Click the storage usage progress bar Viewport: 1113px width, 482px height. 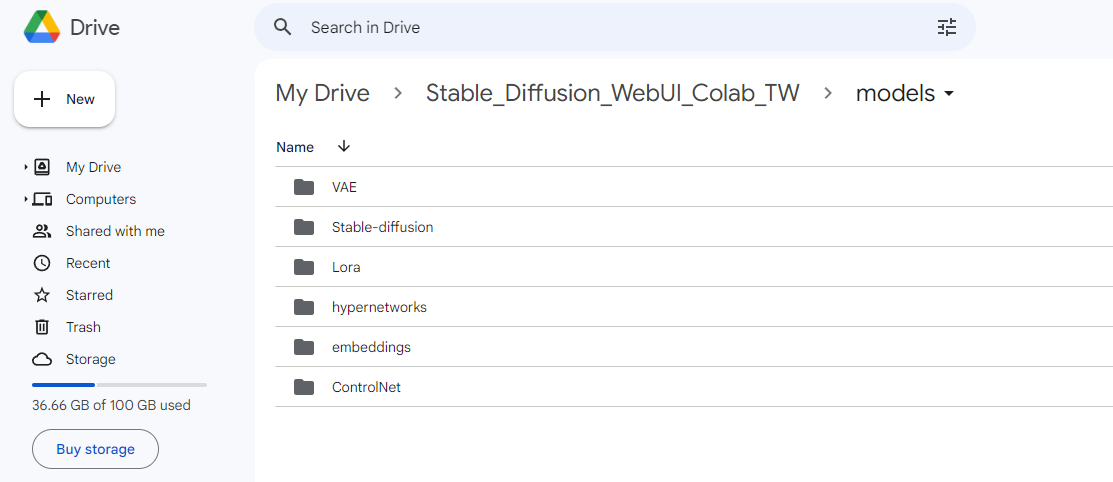click(x=119, y=385)
